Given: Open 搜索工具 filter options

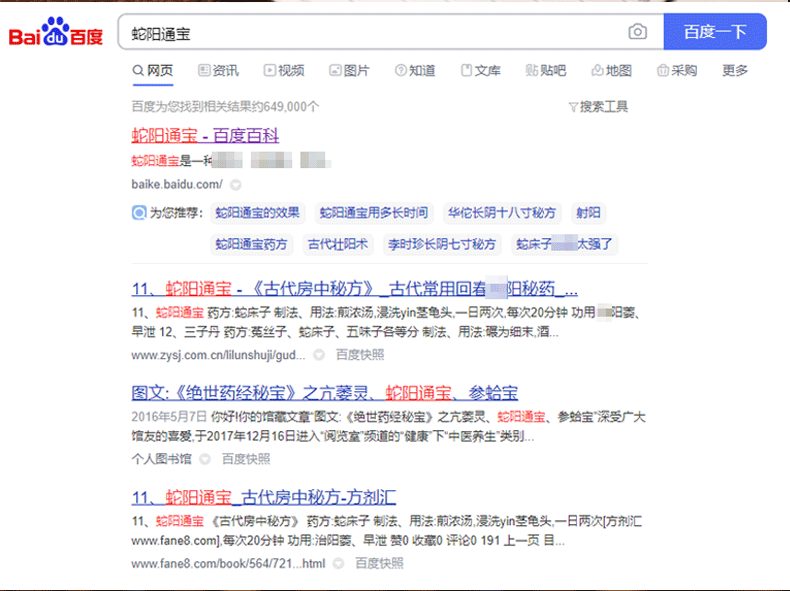Looking at the screenshot, I should (599, 107).
